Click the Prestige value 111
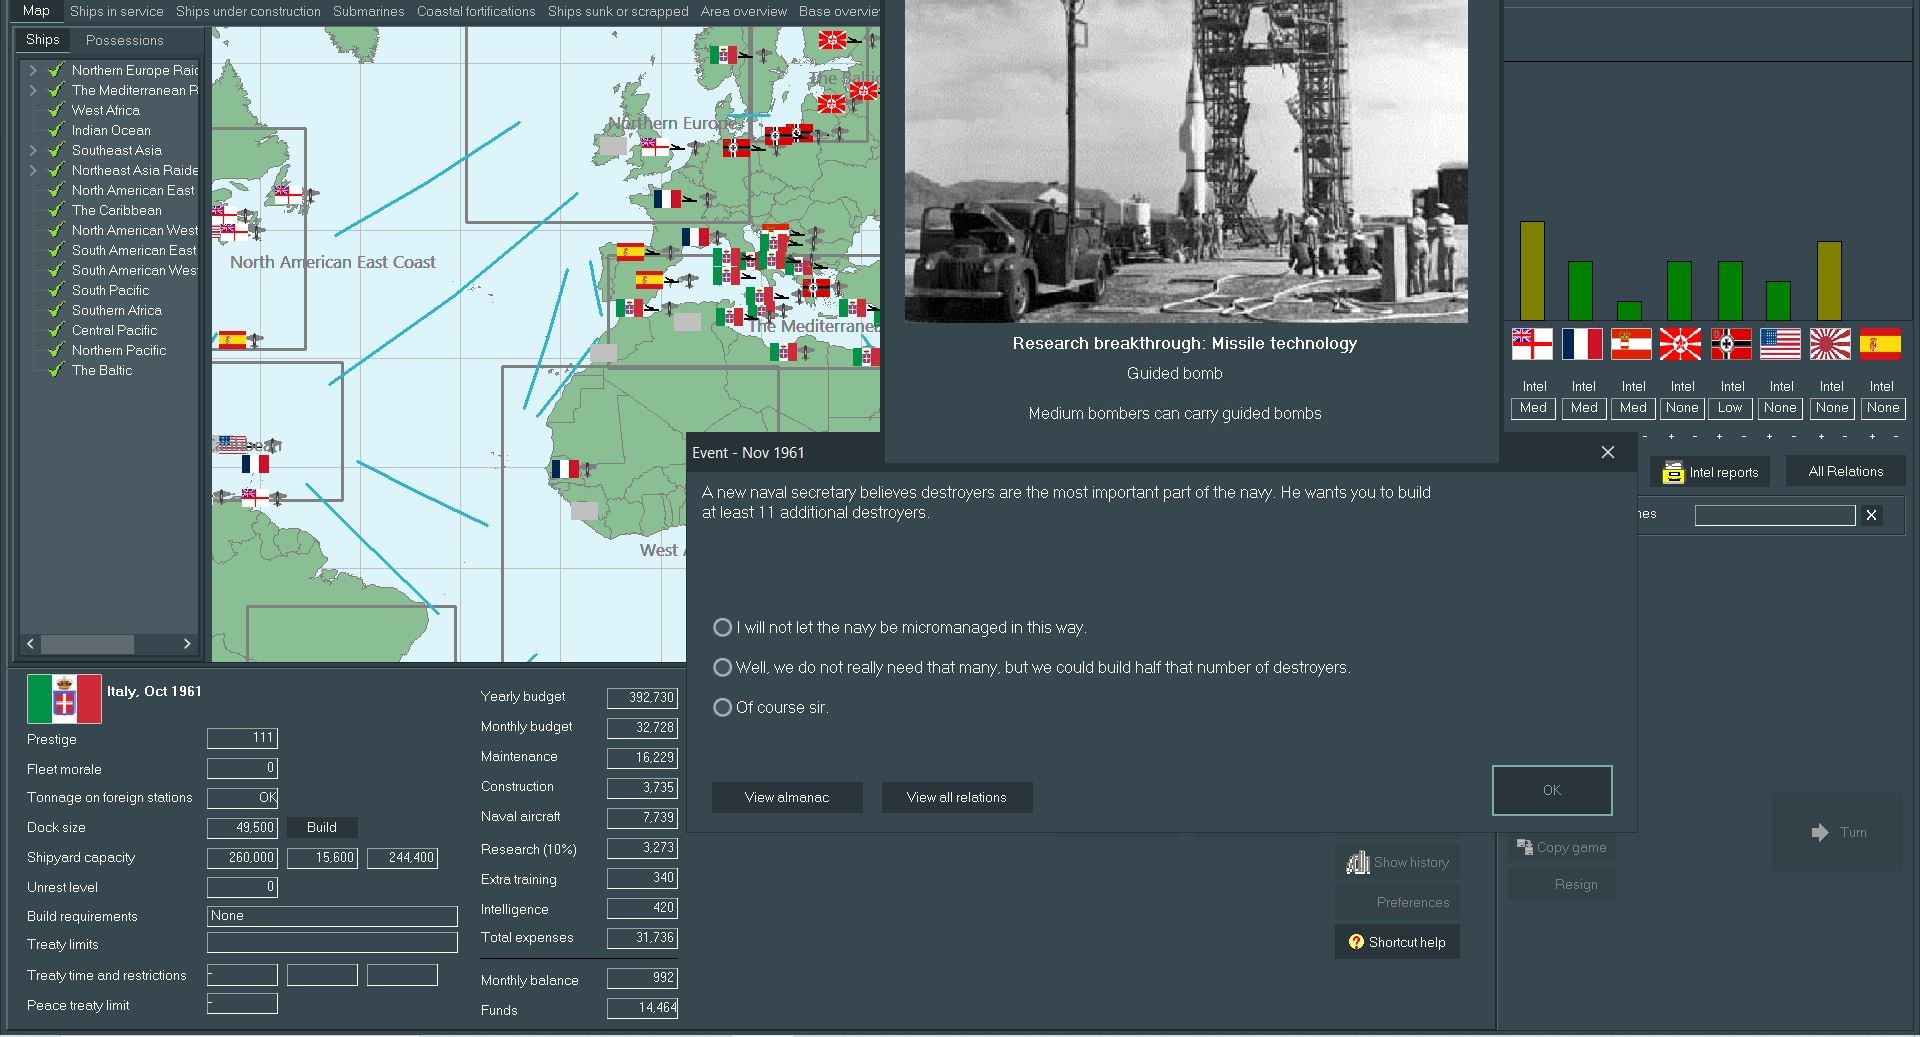The image size is (1920, 1037). tap(242, 738)
